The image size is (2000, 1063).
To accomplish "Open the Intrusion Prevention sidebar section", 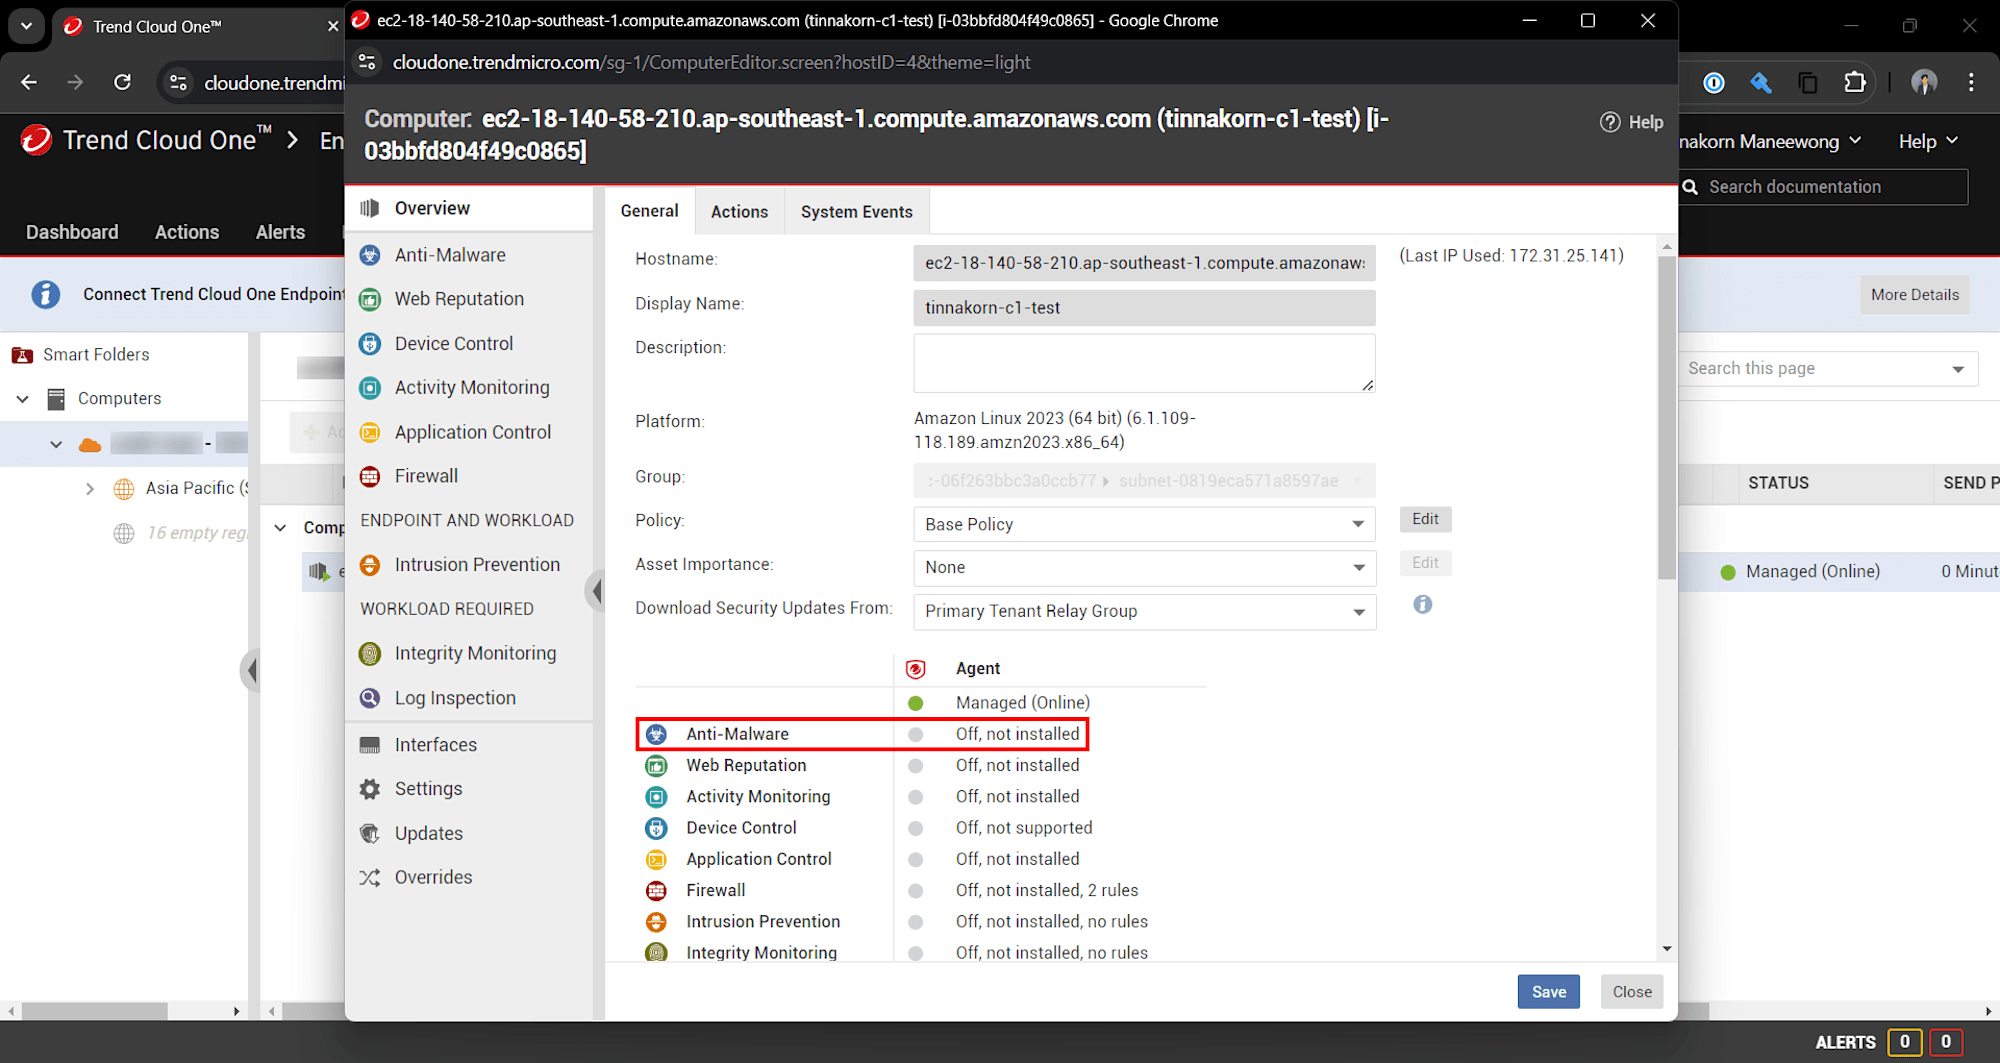I will click(477, 565).
